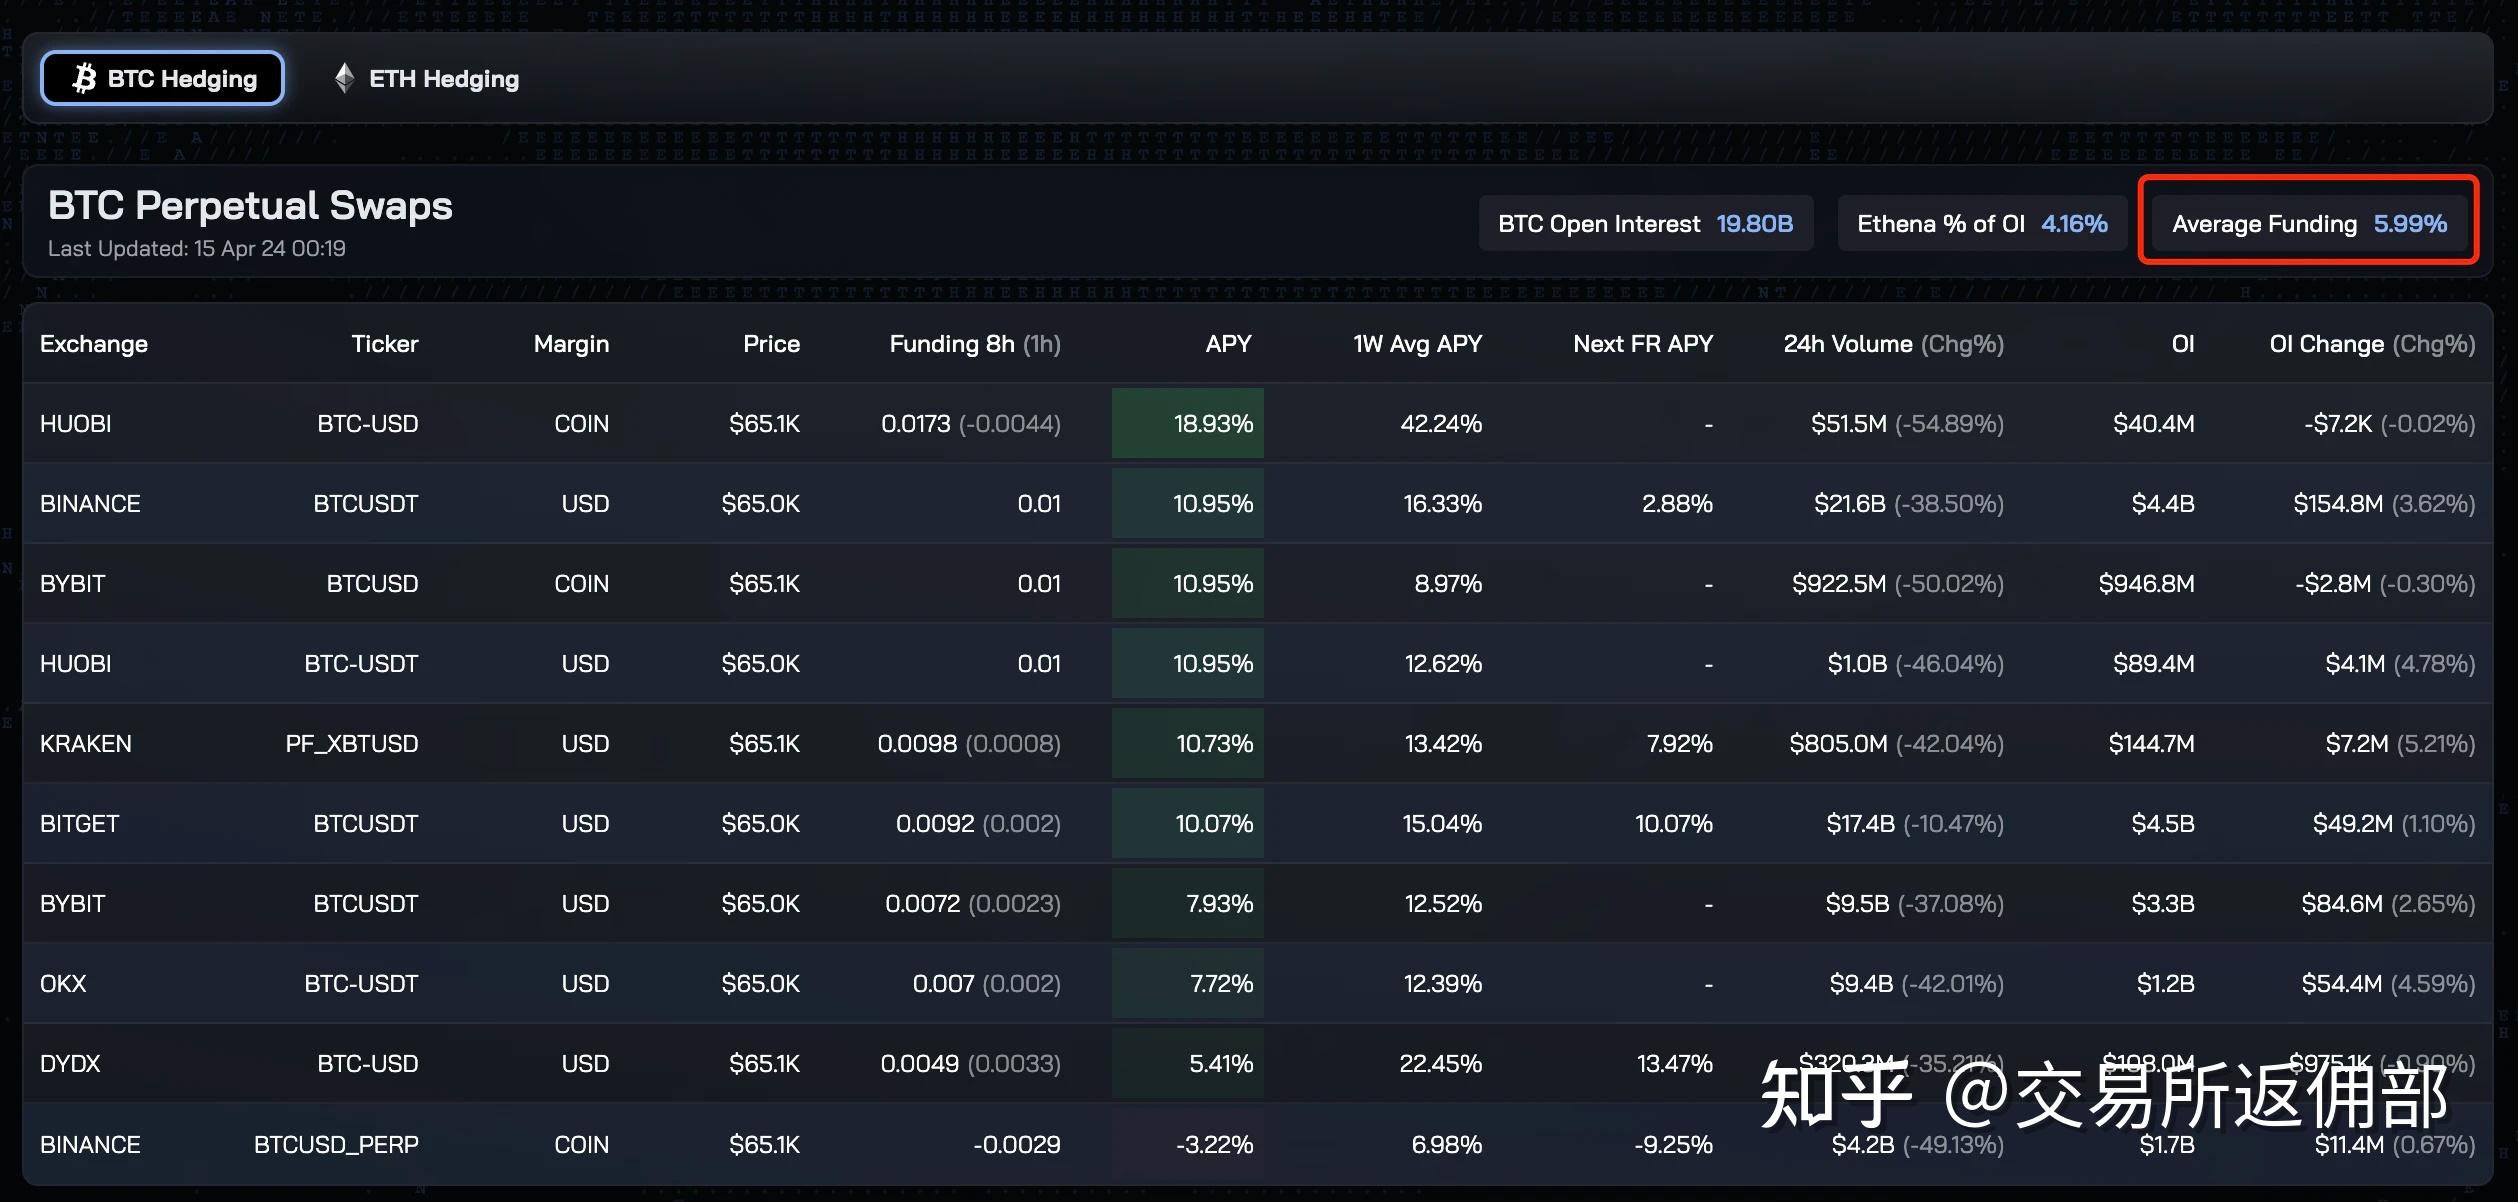Click the $9.5B (-37.08%) volume cell
This screenshot has width=2518, height=1202.
click(x=1915, y=904)
